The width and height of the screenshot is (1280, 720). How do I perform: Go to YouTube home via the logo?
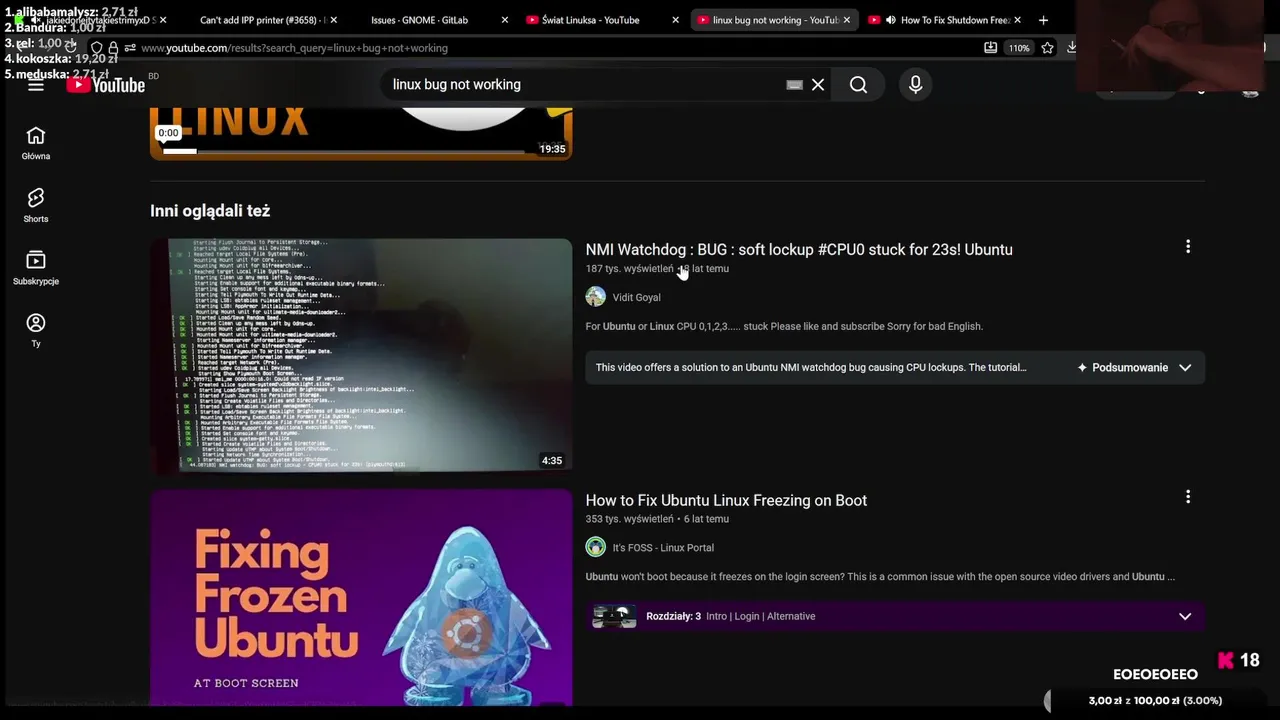pos(106,85)
